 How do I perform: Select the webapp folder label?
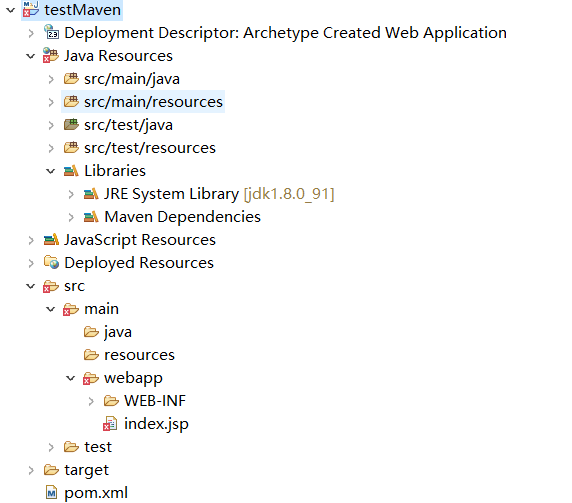133,378
